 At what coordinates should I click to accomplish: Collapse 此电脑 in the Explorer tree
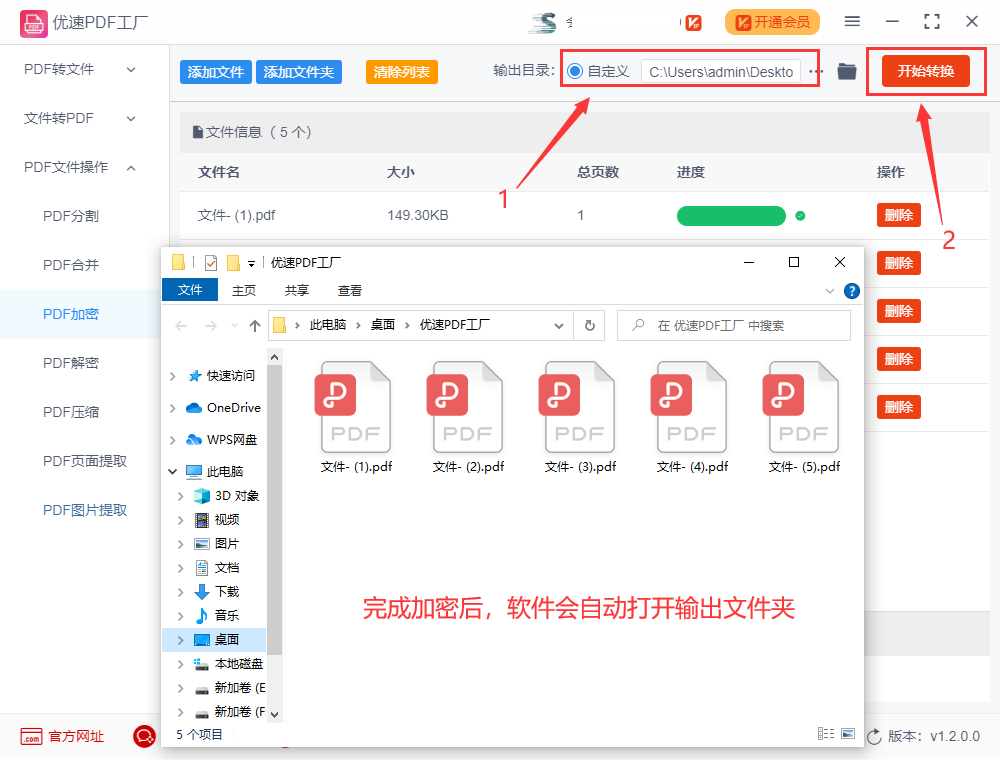pos(172,472)
